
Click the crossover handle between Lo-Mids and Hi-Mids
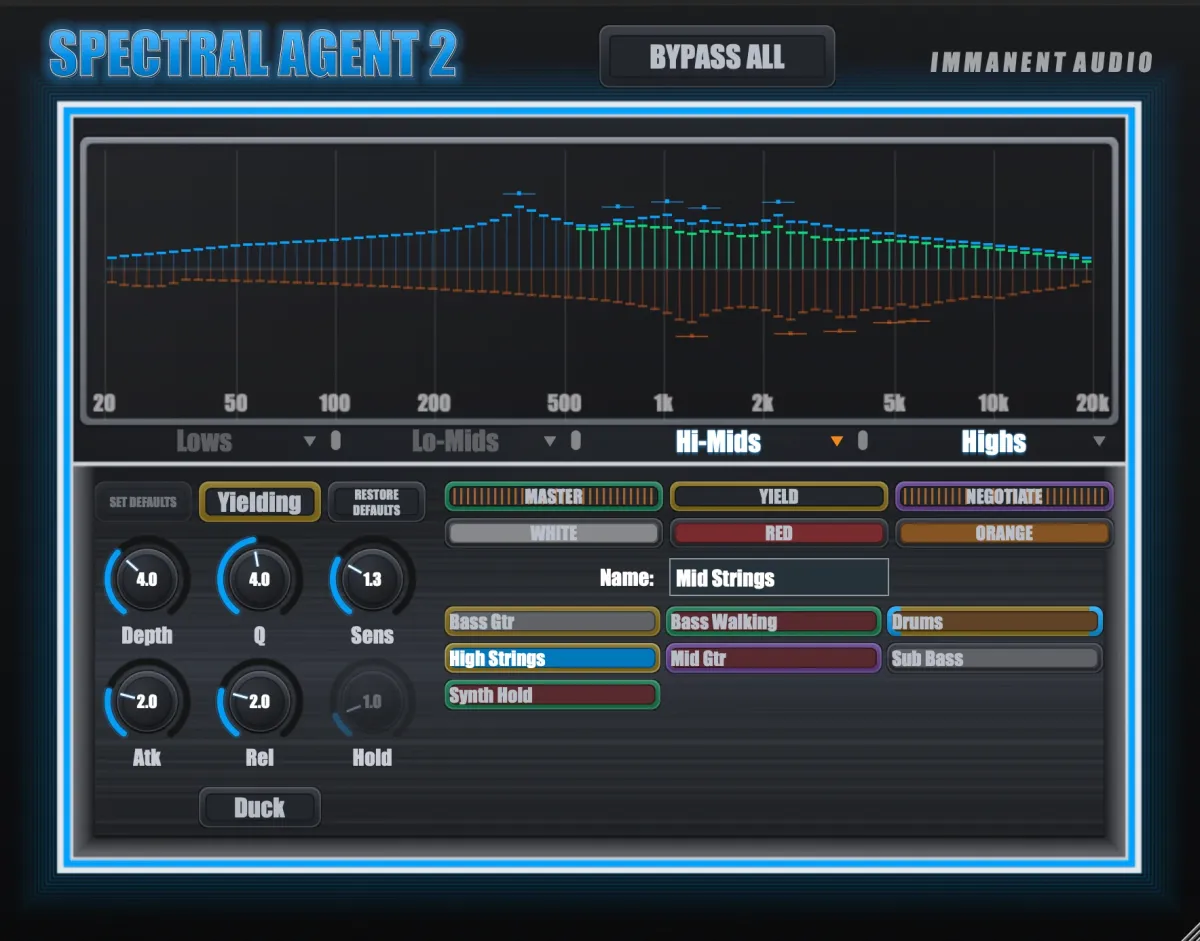click(575, 441)
